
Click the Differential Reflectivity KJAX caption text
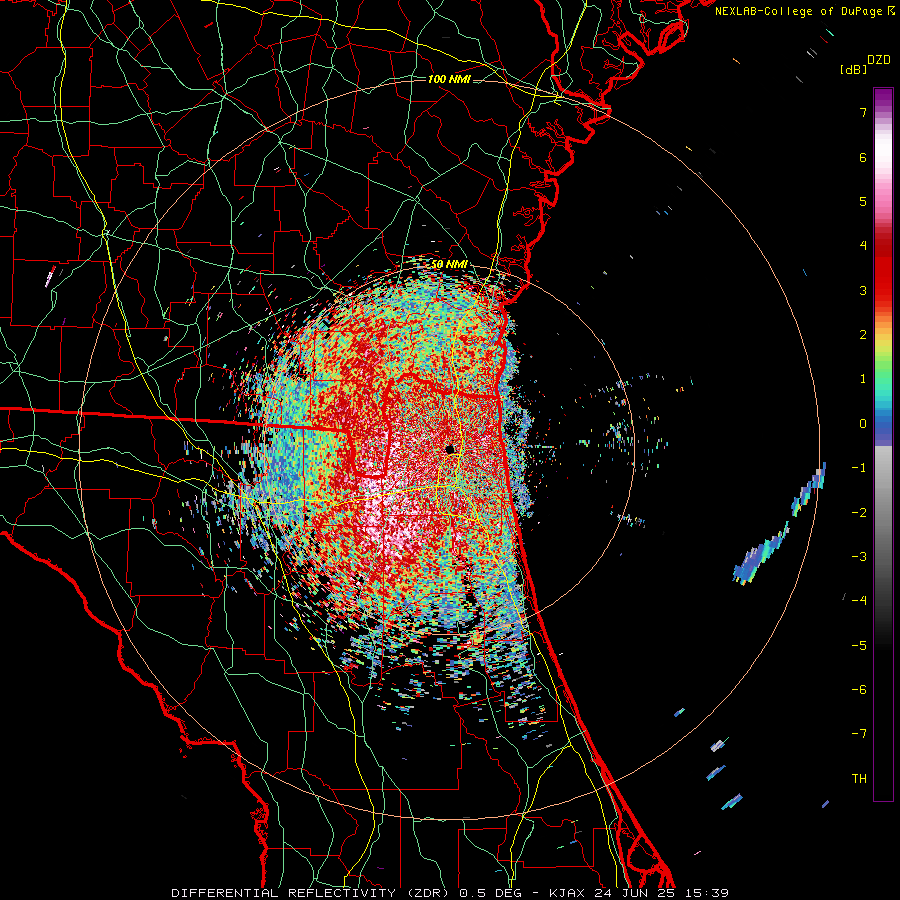coord(450,893)
